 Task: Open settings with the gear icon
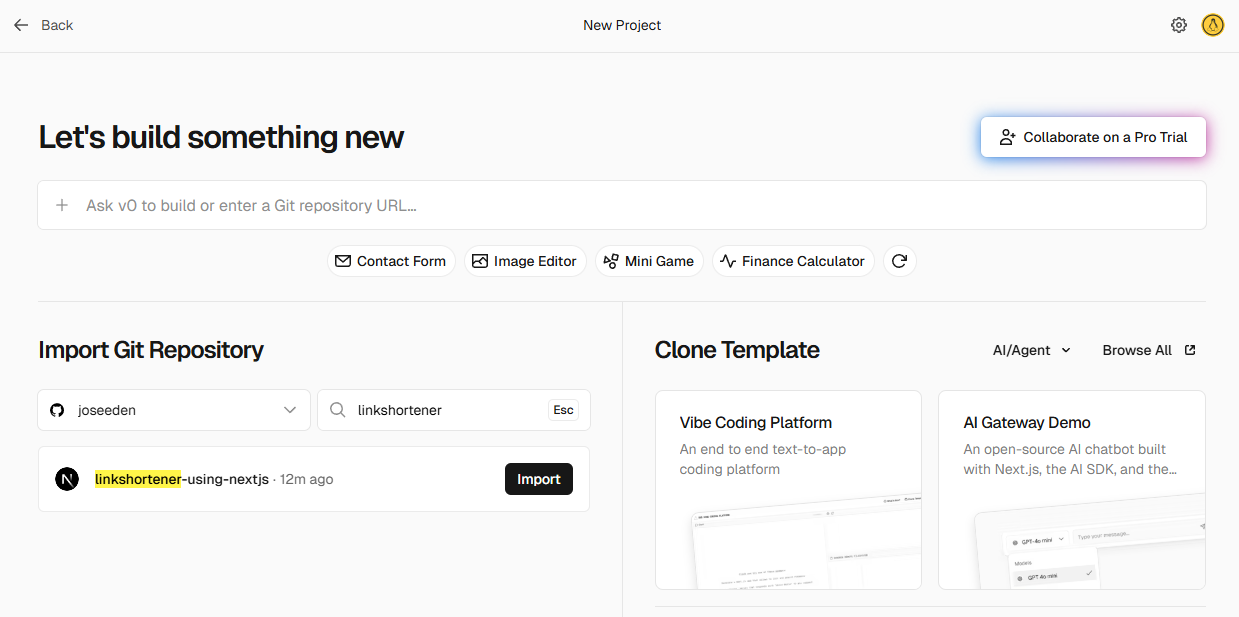(x=1179, y=25)
